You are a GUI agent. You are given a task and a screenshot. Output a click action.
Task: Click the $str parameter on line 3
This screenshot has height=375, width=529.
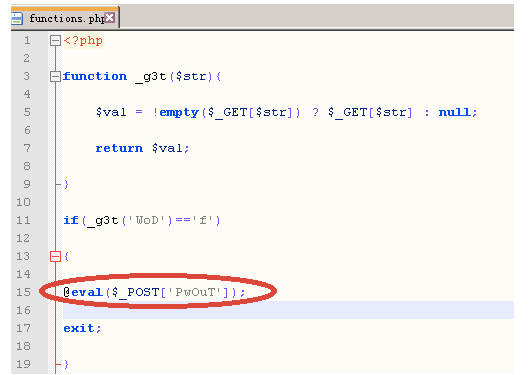[x=191, y=77]
